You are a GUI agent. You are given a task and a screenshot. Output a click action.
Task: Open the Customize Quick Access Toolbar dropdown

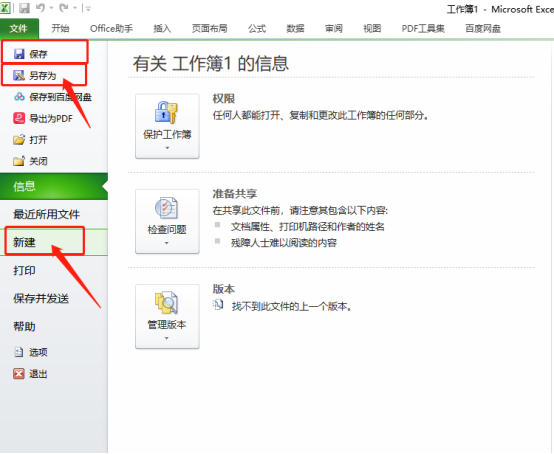tap(88, 8)
